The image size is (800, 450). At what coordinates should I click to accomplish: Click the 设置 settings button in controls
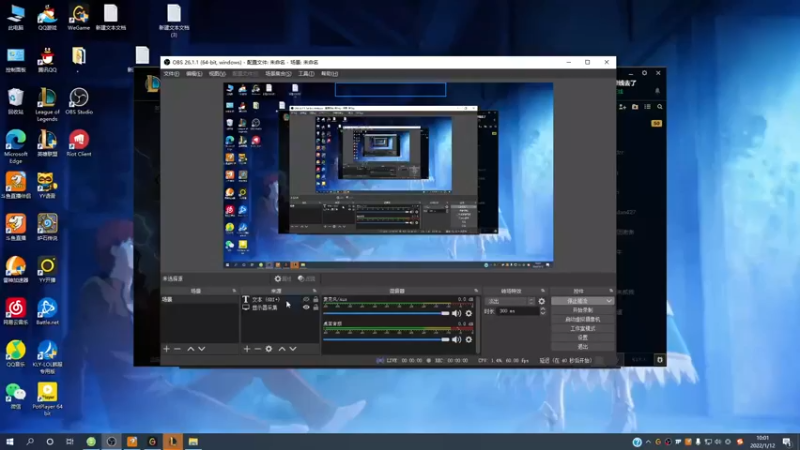coord(582,337)
